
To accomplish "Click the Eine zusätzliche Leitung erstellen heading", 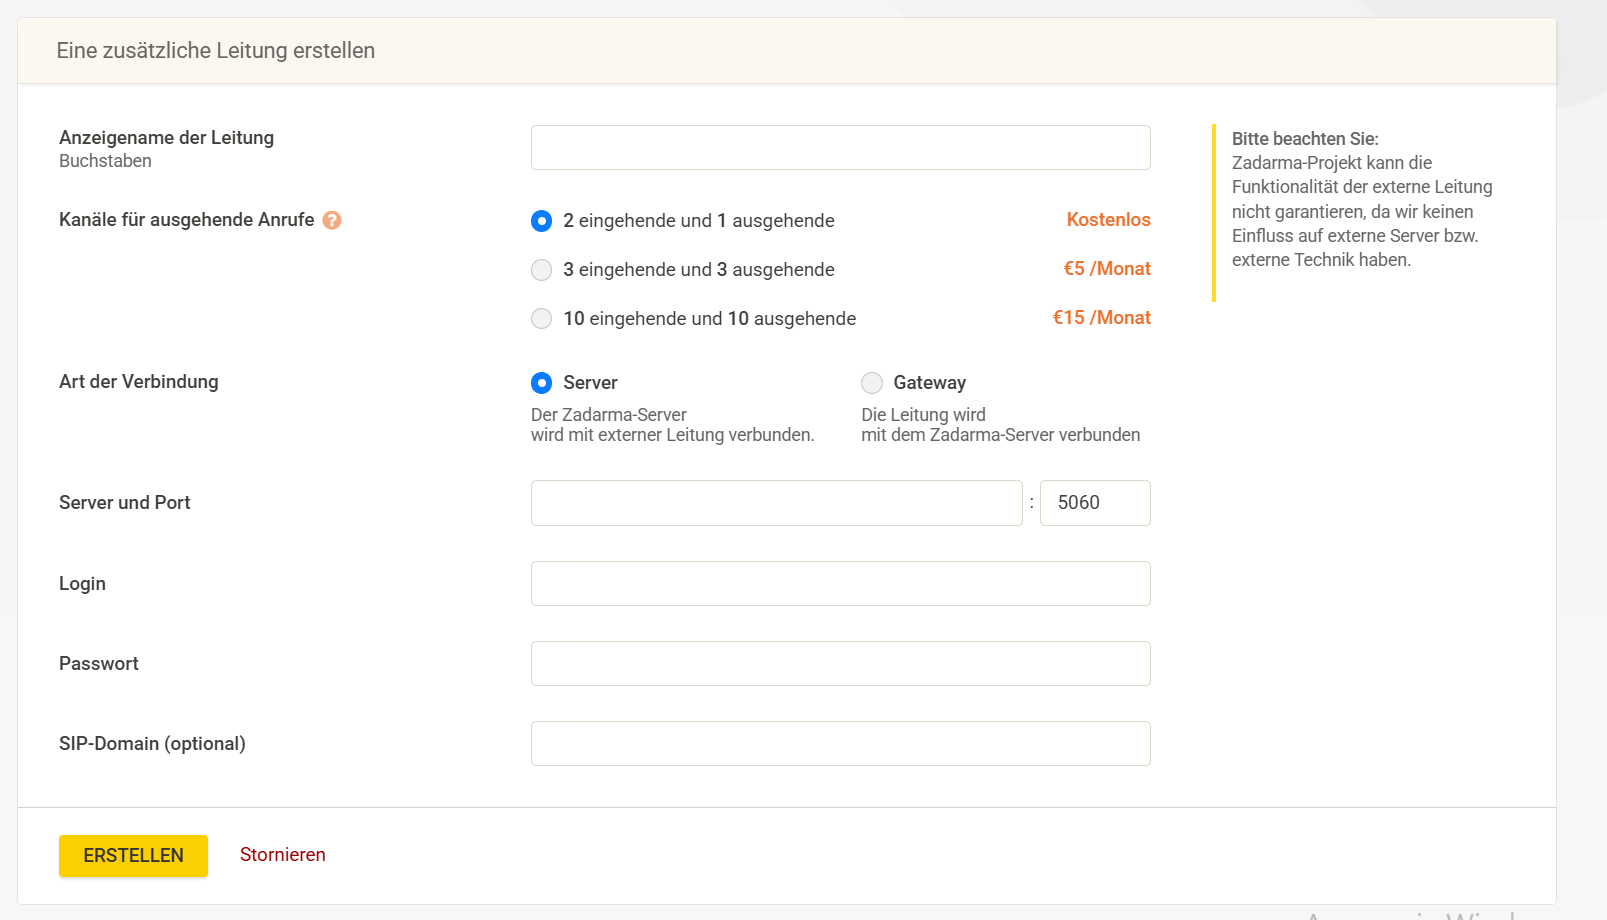I will click(216, 51).
